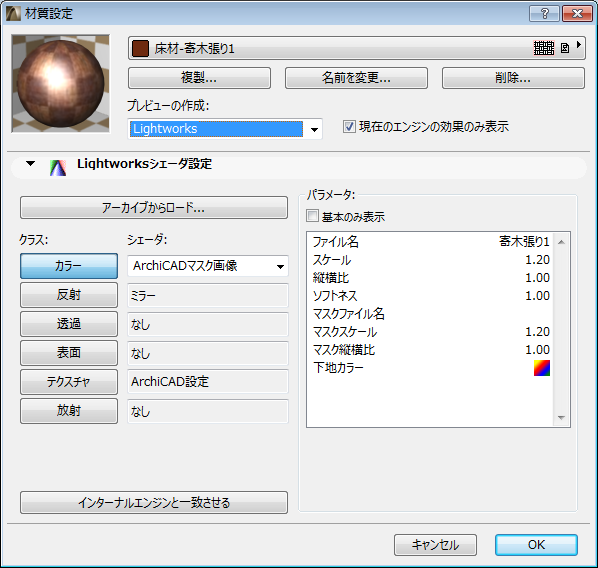Image resolution: width=598 pixels, height=568 pixels.
Task: Click the hatch pattern icon in material name bar
Action: click(x=543, y=48)
